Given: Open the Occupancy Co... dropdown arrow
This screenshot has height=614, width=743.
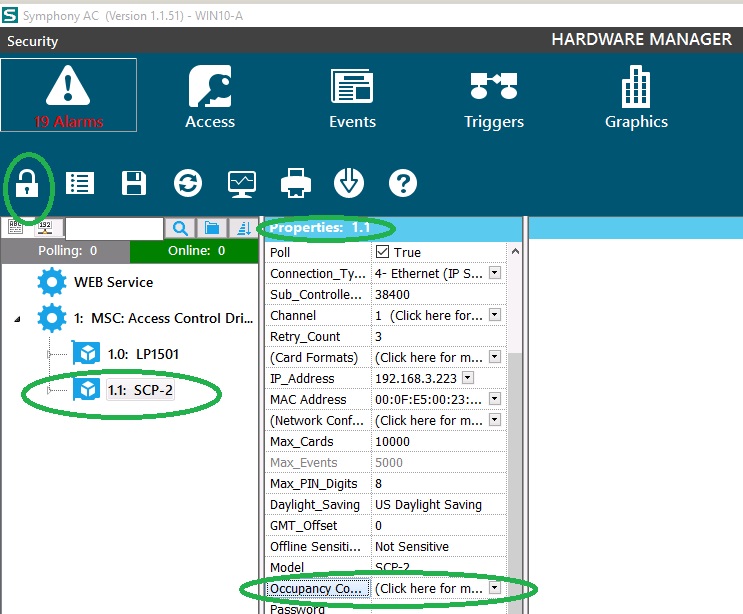Looking at the screenshot, I should point(495,588).
